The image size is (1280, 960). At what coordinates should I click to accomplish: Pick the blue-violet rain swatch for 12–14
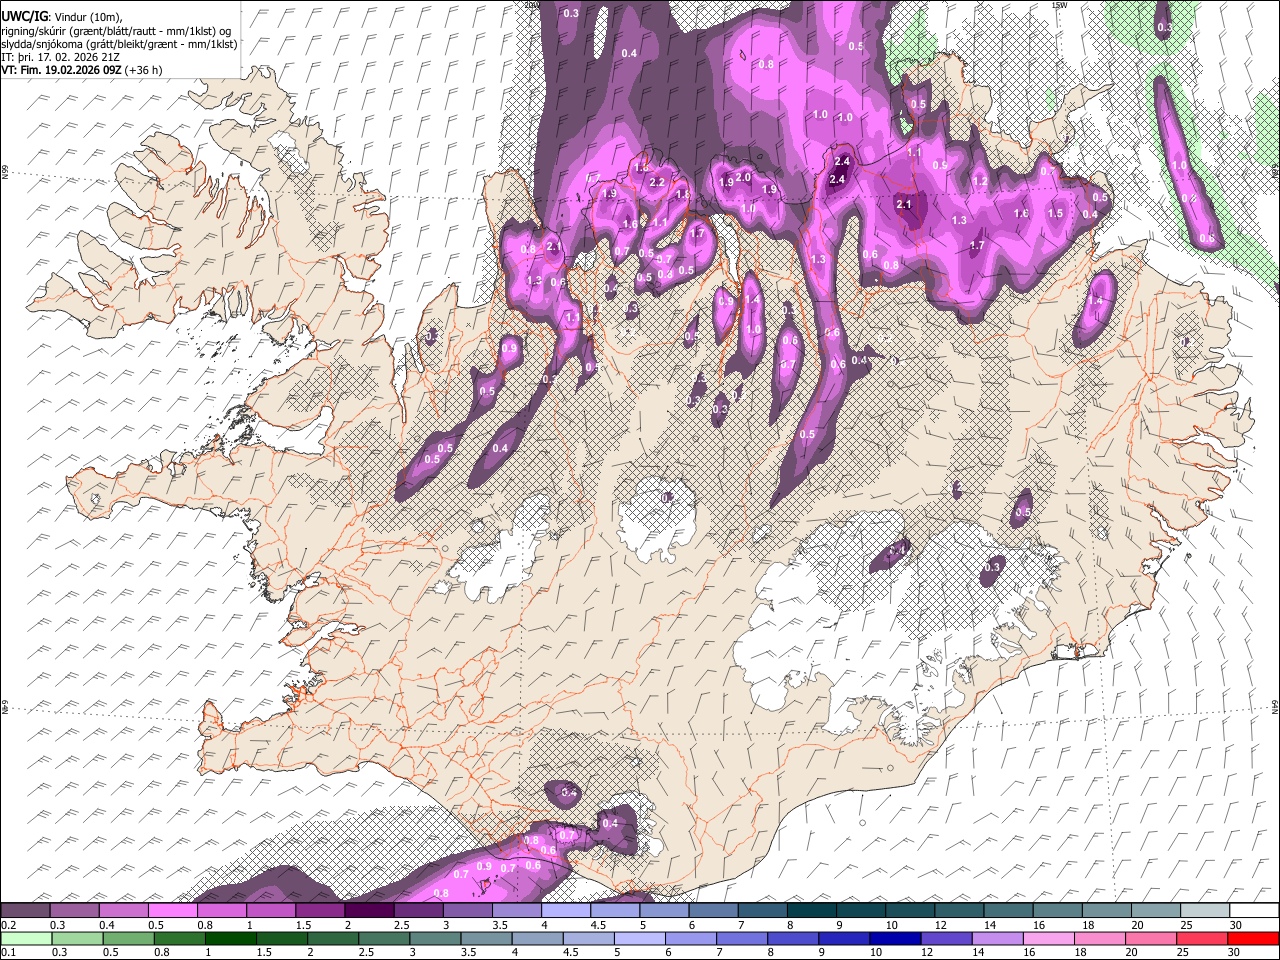coord(945,938)
